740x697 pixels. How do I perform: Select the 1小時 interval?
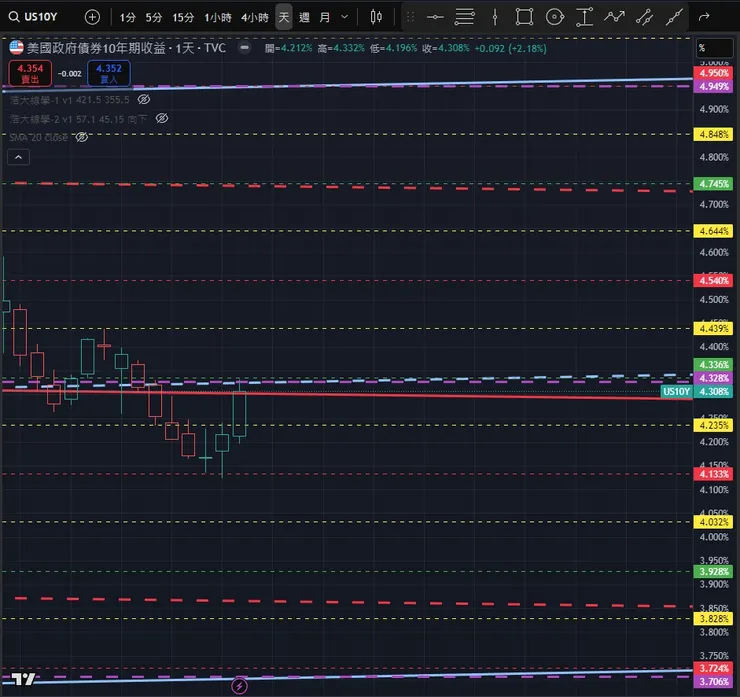218,17
